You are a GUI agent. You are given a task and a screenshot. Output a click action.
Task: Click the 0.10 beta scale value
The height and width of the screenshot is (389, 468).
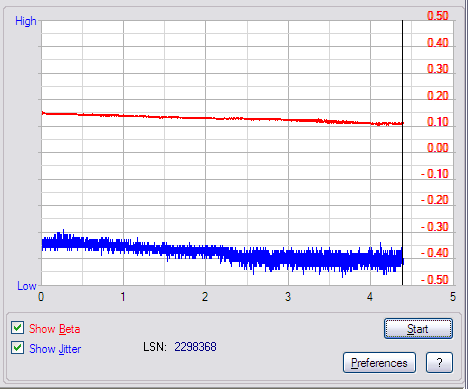[x=438, y=122]
